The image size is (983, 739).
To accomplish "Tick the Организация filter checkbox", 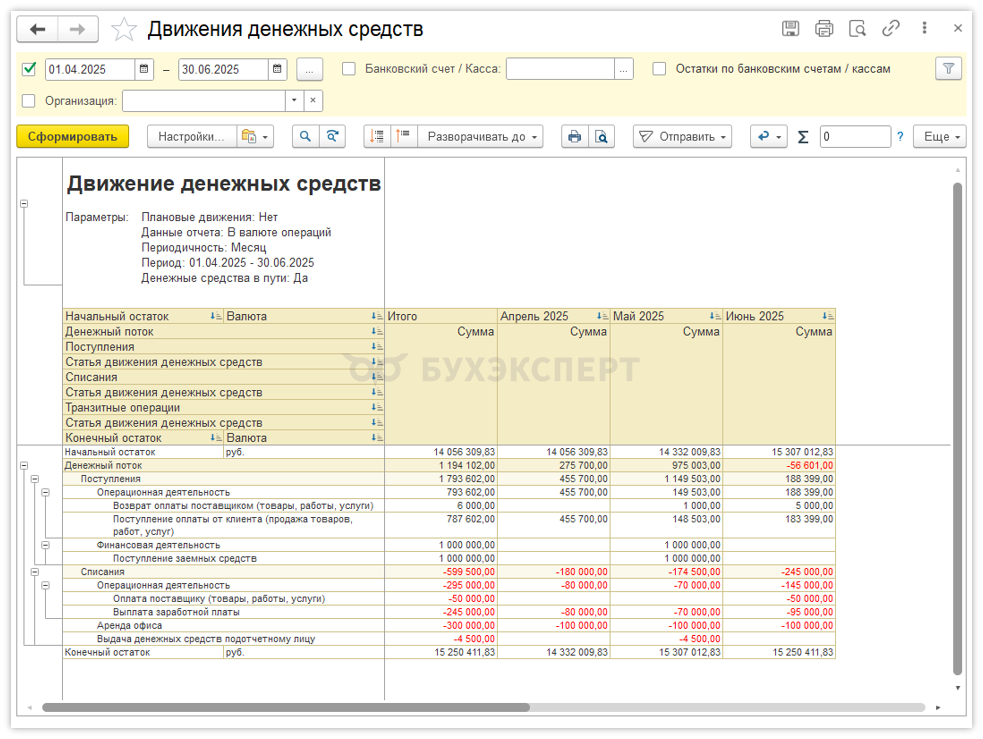I will point(29,101).
